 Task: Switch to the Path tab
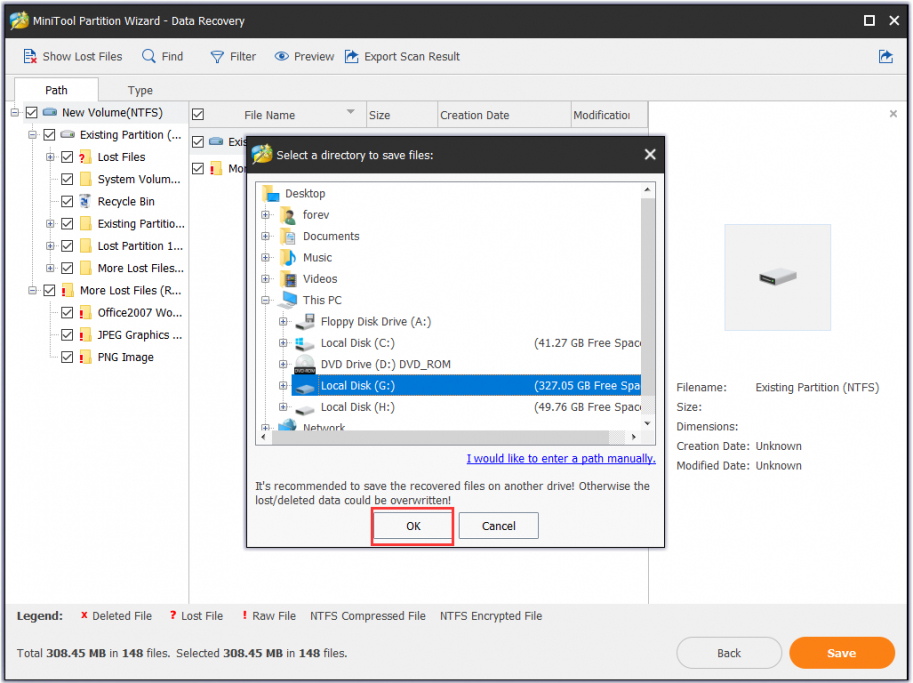pos(56,90)
